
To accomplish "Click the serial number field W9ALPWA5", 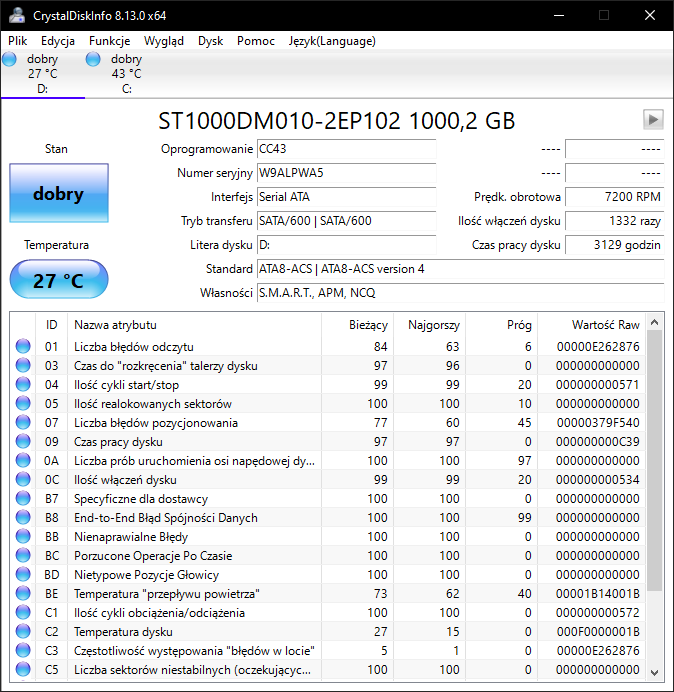I will (346, 173).
